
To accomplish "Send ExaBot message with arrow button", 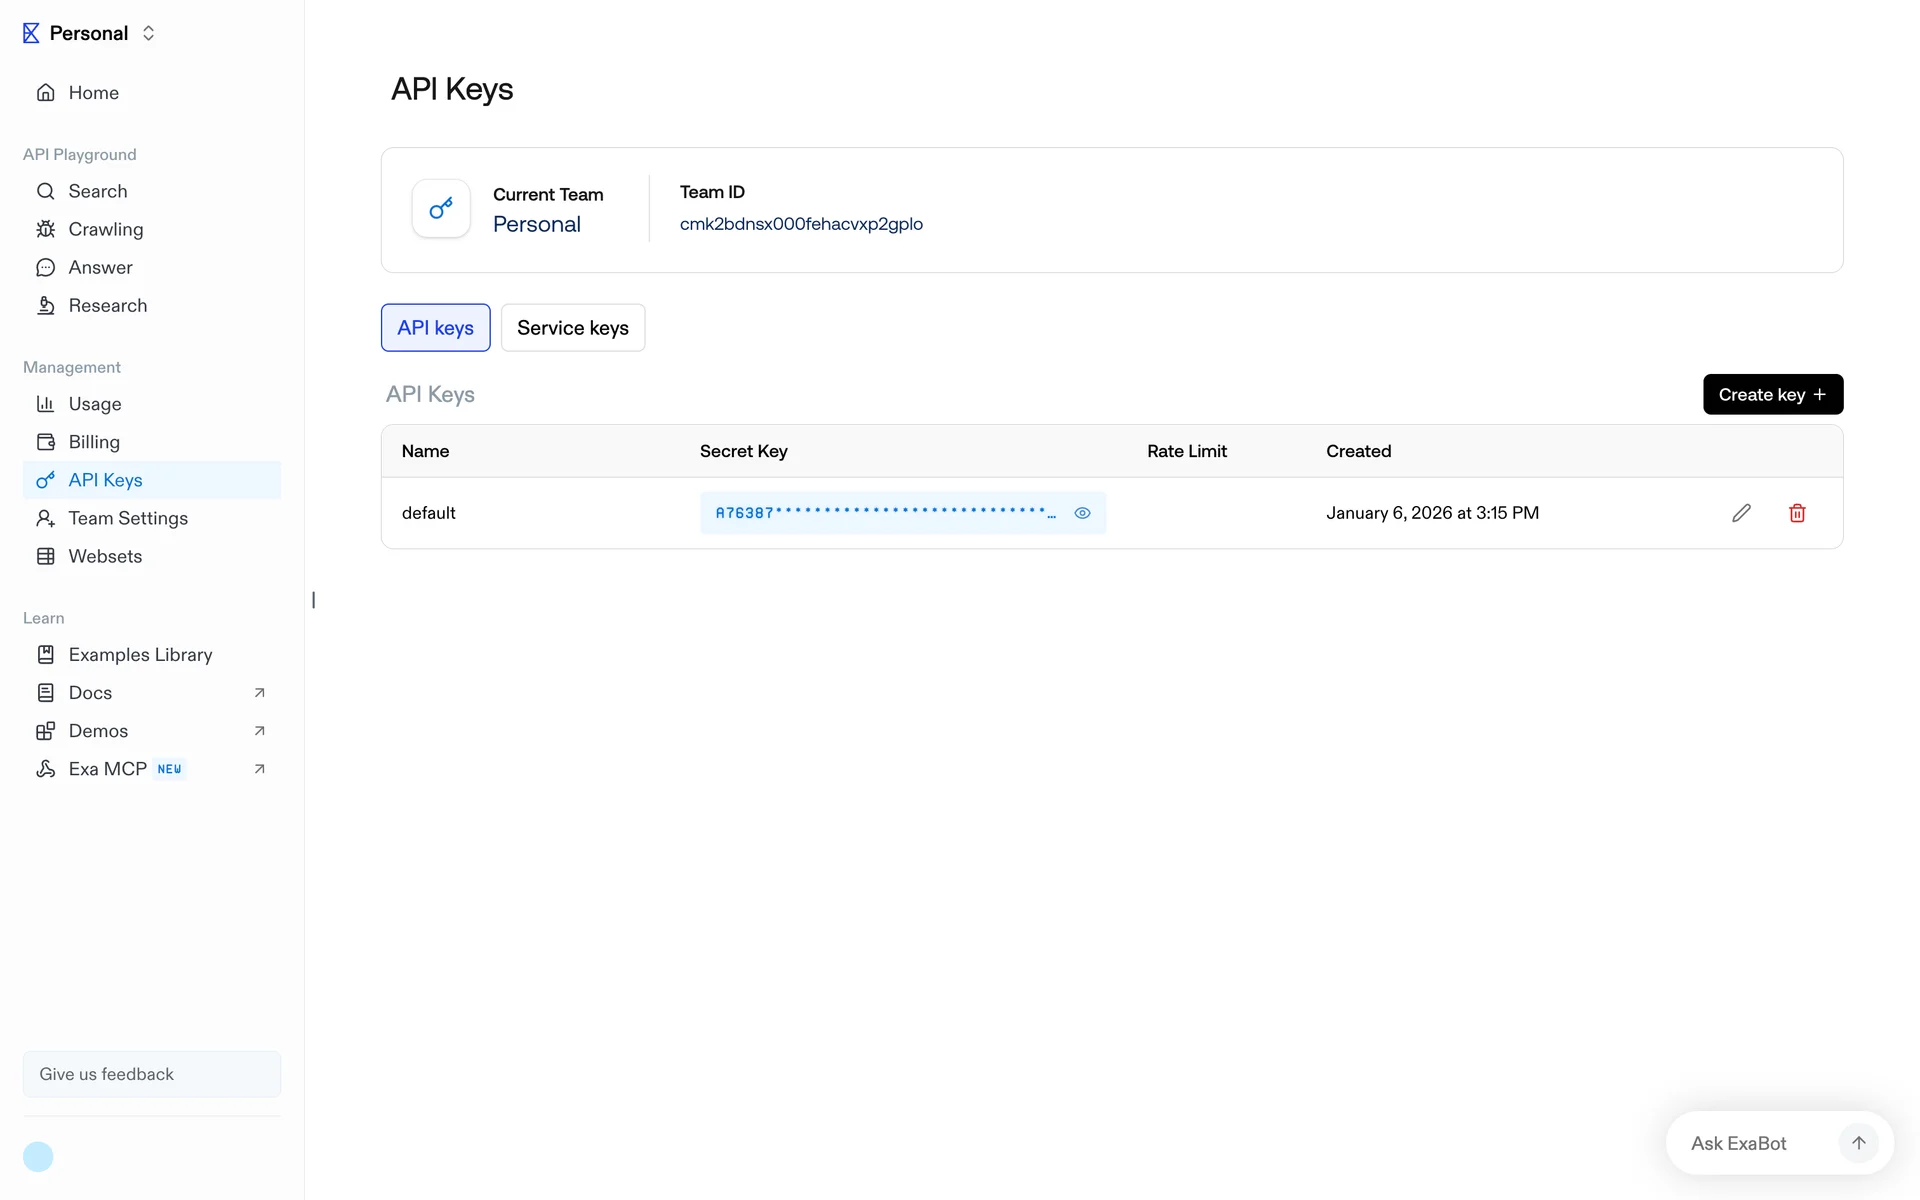I will coord(1858,1143).
